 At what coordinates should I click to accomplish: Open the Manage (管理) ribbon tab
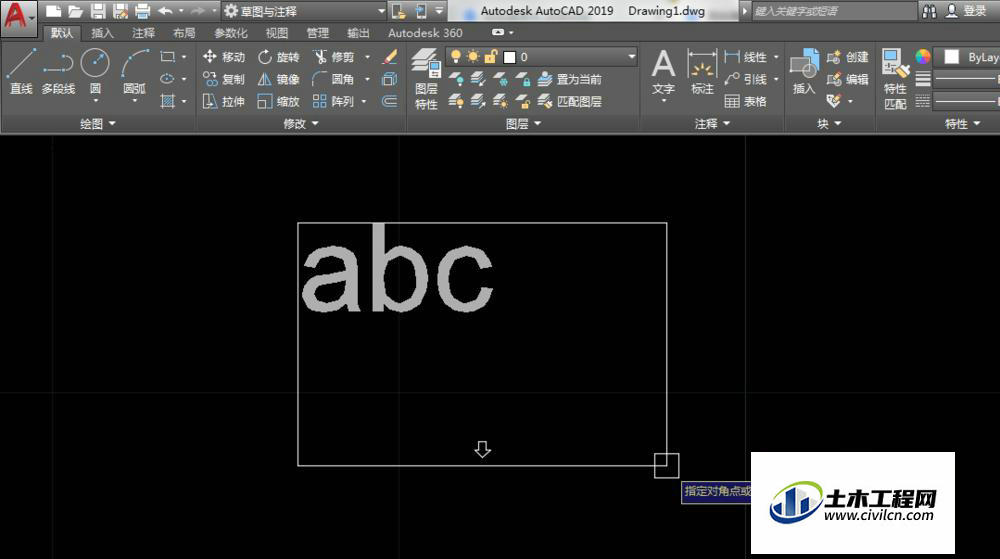click(x=317, y=33)
